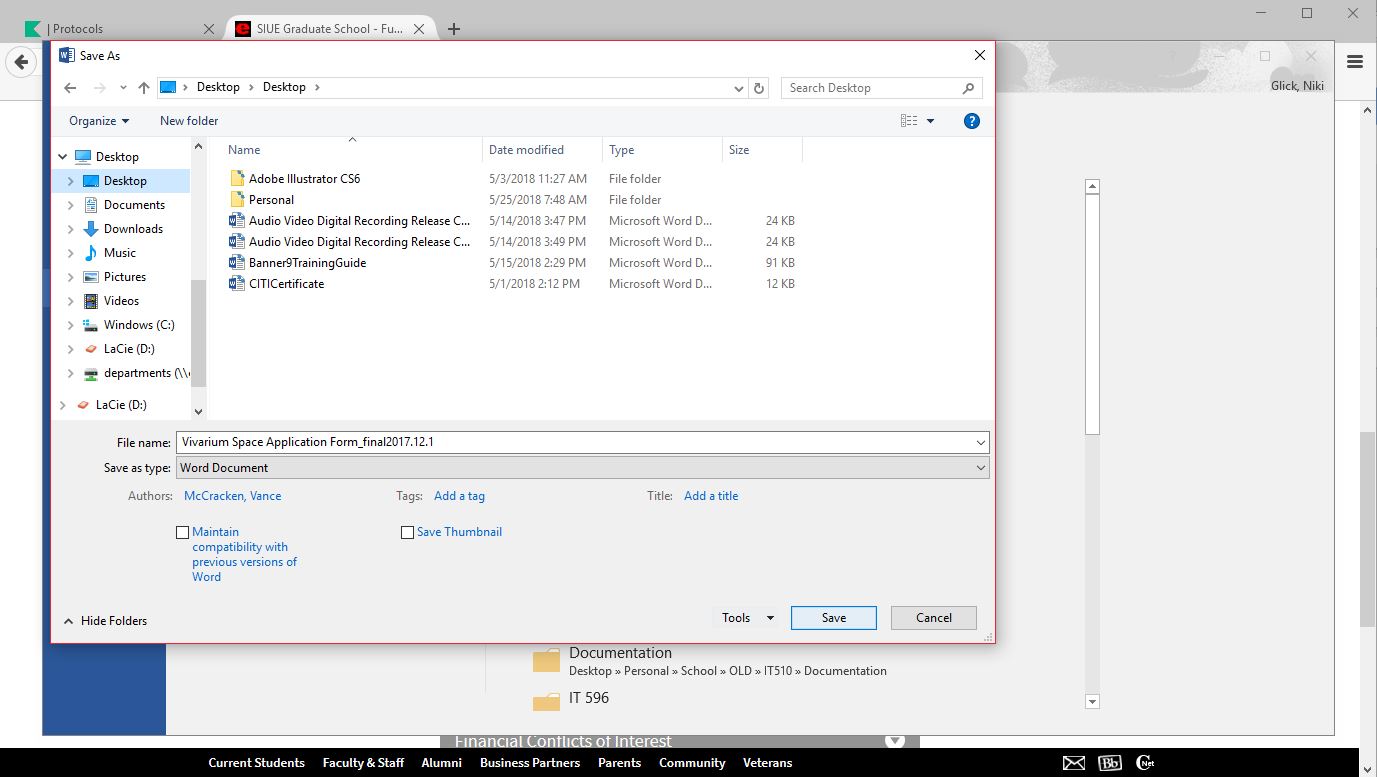Open the dialog Help question mark icon

[971, 121]
